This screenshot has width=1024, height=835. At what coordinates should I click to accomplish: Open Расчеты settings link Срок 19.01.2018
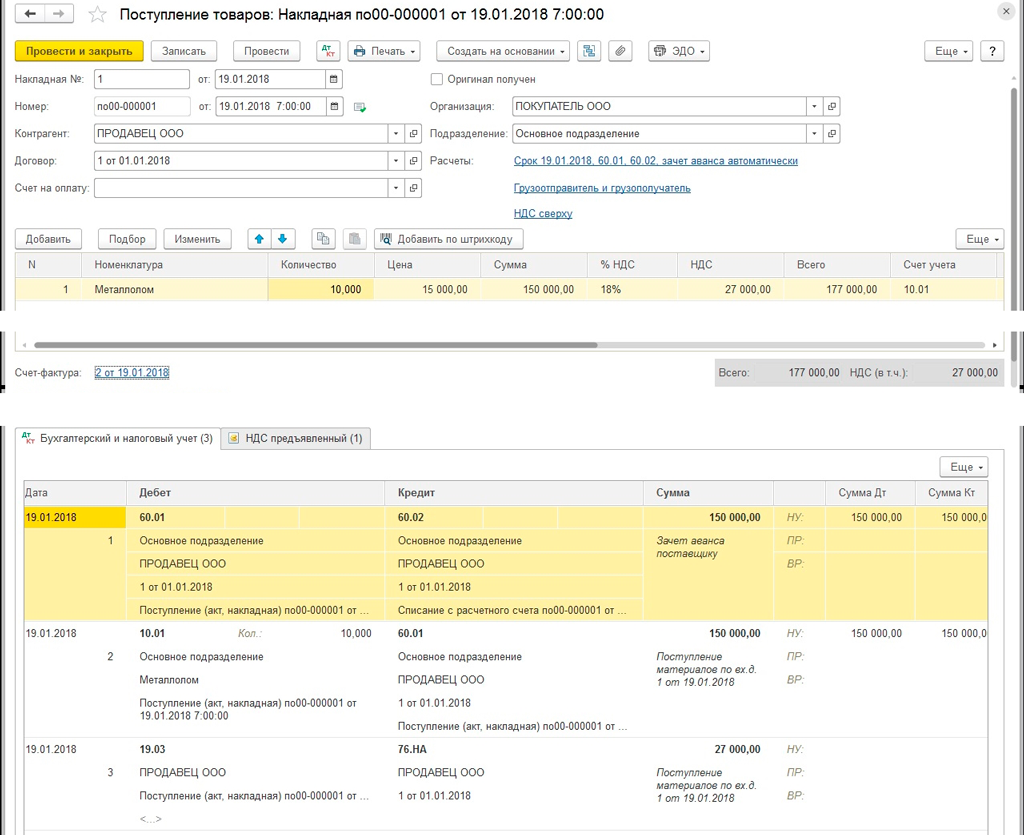click(656, 161)
